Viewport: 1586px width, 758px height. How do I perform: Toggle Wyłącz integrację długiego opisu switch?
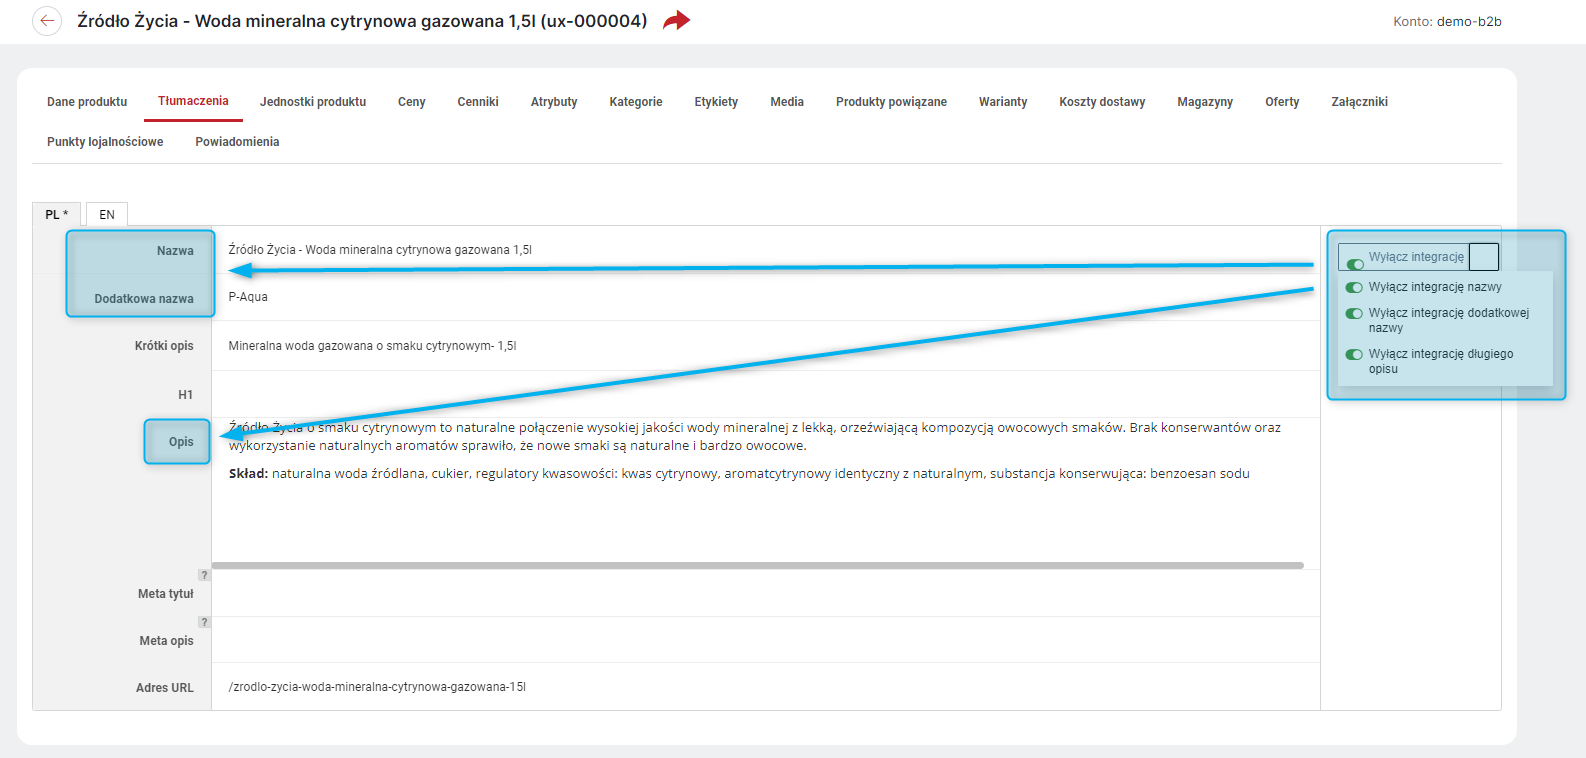[1354, 354]
